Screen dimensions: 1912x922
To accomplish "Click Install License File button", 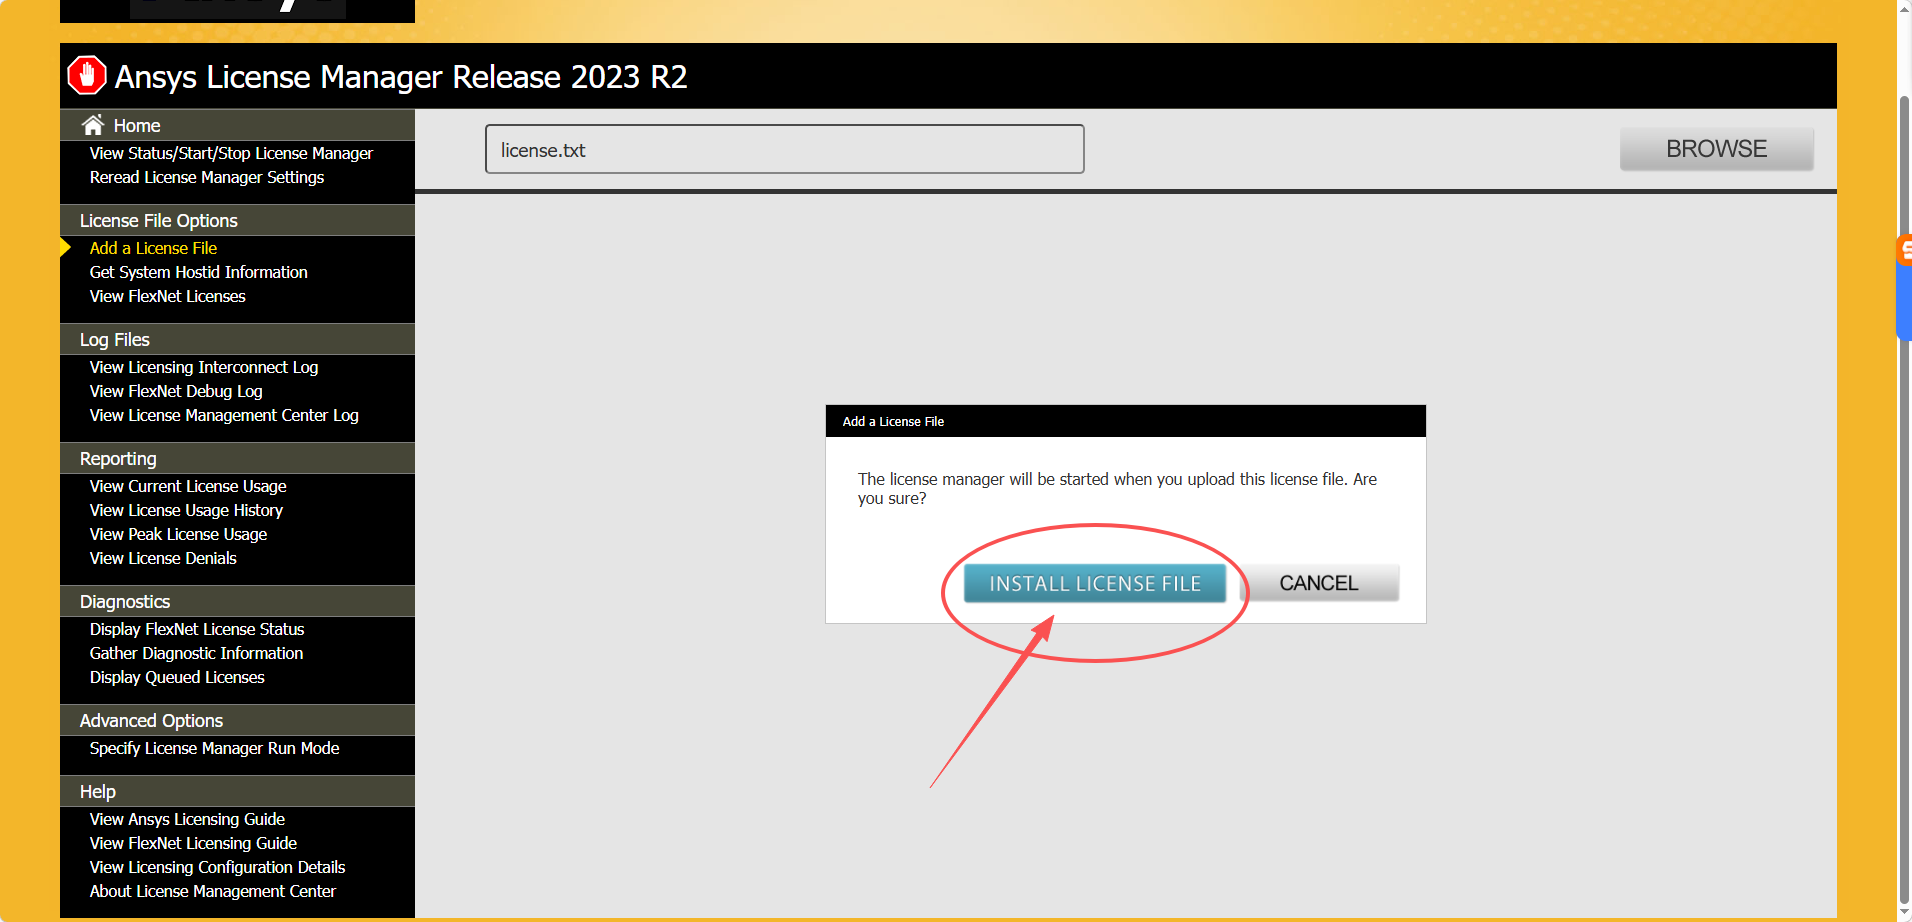I will tap(1094, 584).
